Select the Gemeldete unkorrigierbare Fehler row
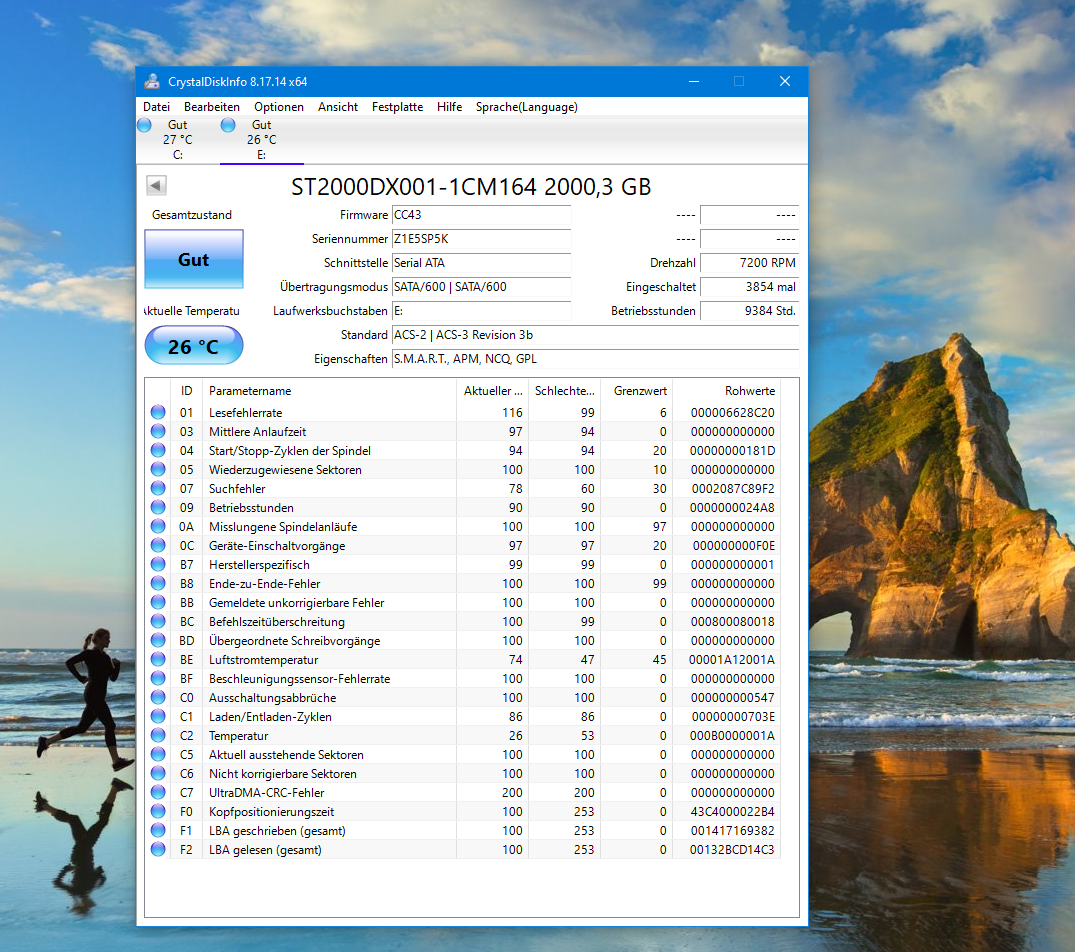Screen dimensions: 1075x952 [x=463, y=602]
